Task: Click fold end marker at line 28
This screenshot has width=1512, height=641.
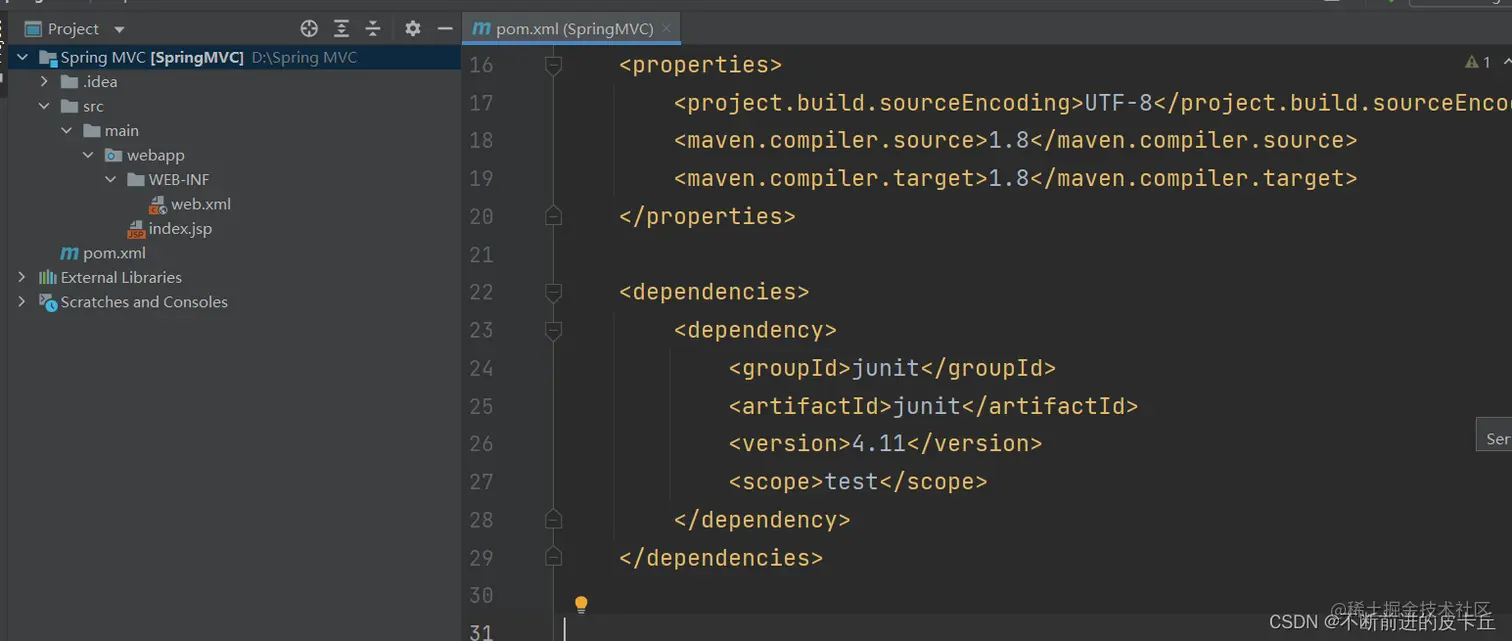Action: coord(553,519)
